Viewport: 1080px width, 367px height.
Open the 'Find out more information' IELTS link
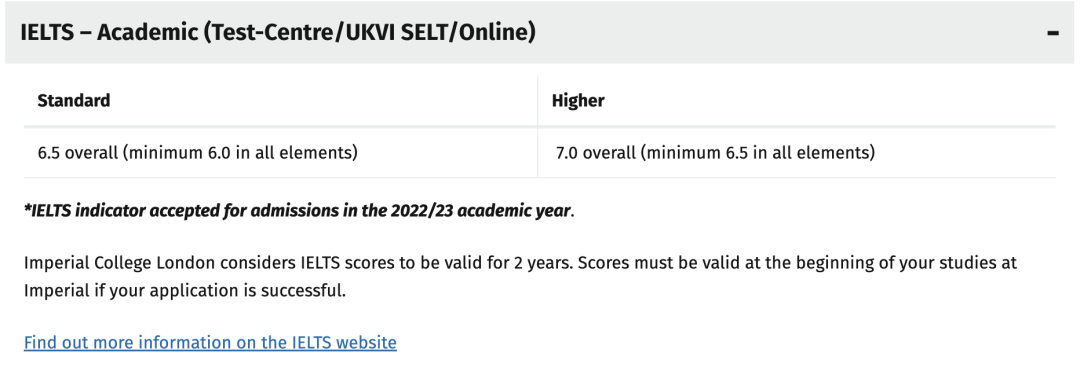click(210, 342)
